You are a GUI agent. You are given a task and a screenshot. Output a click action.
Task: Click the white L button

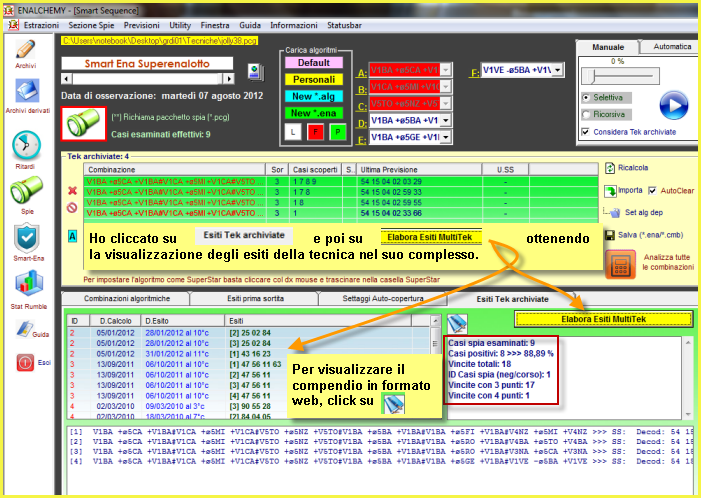(x=293, y=132)
